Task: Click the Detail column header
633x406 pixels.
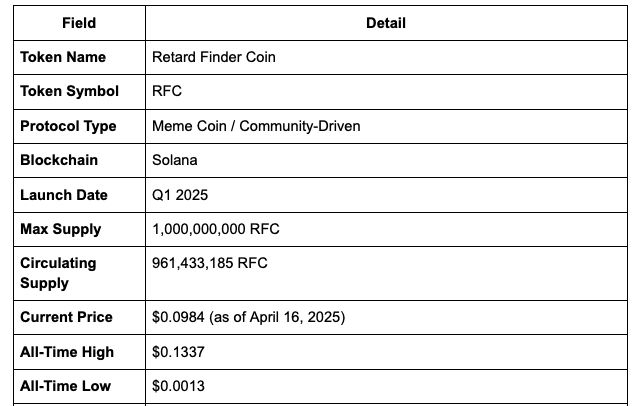Action: 386,23
